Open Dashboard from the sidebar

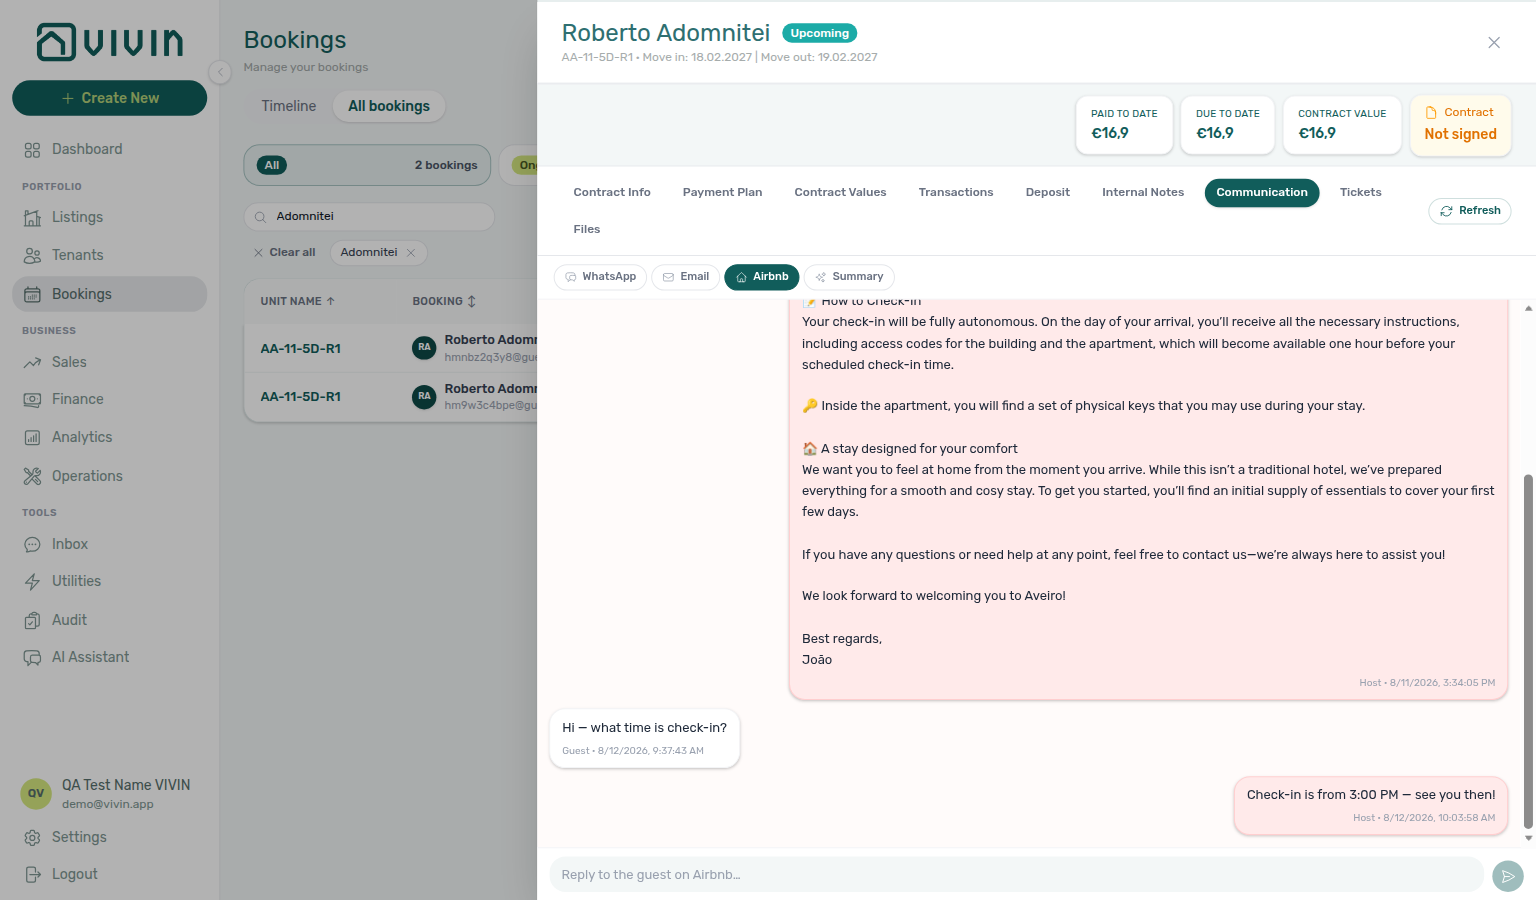[x=110, y=149]
